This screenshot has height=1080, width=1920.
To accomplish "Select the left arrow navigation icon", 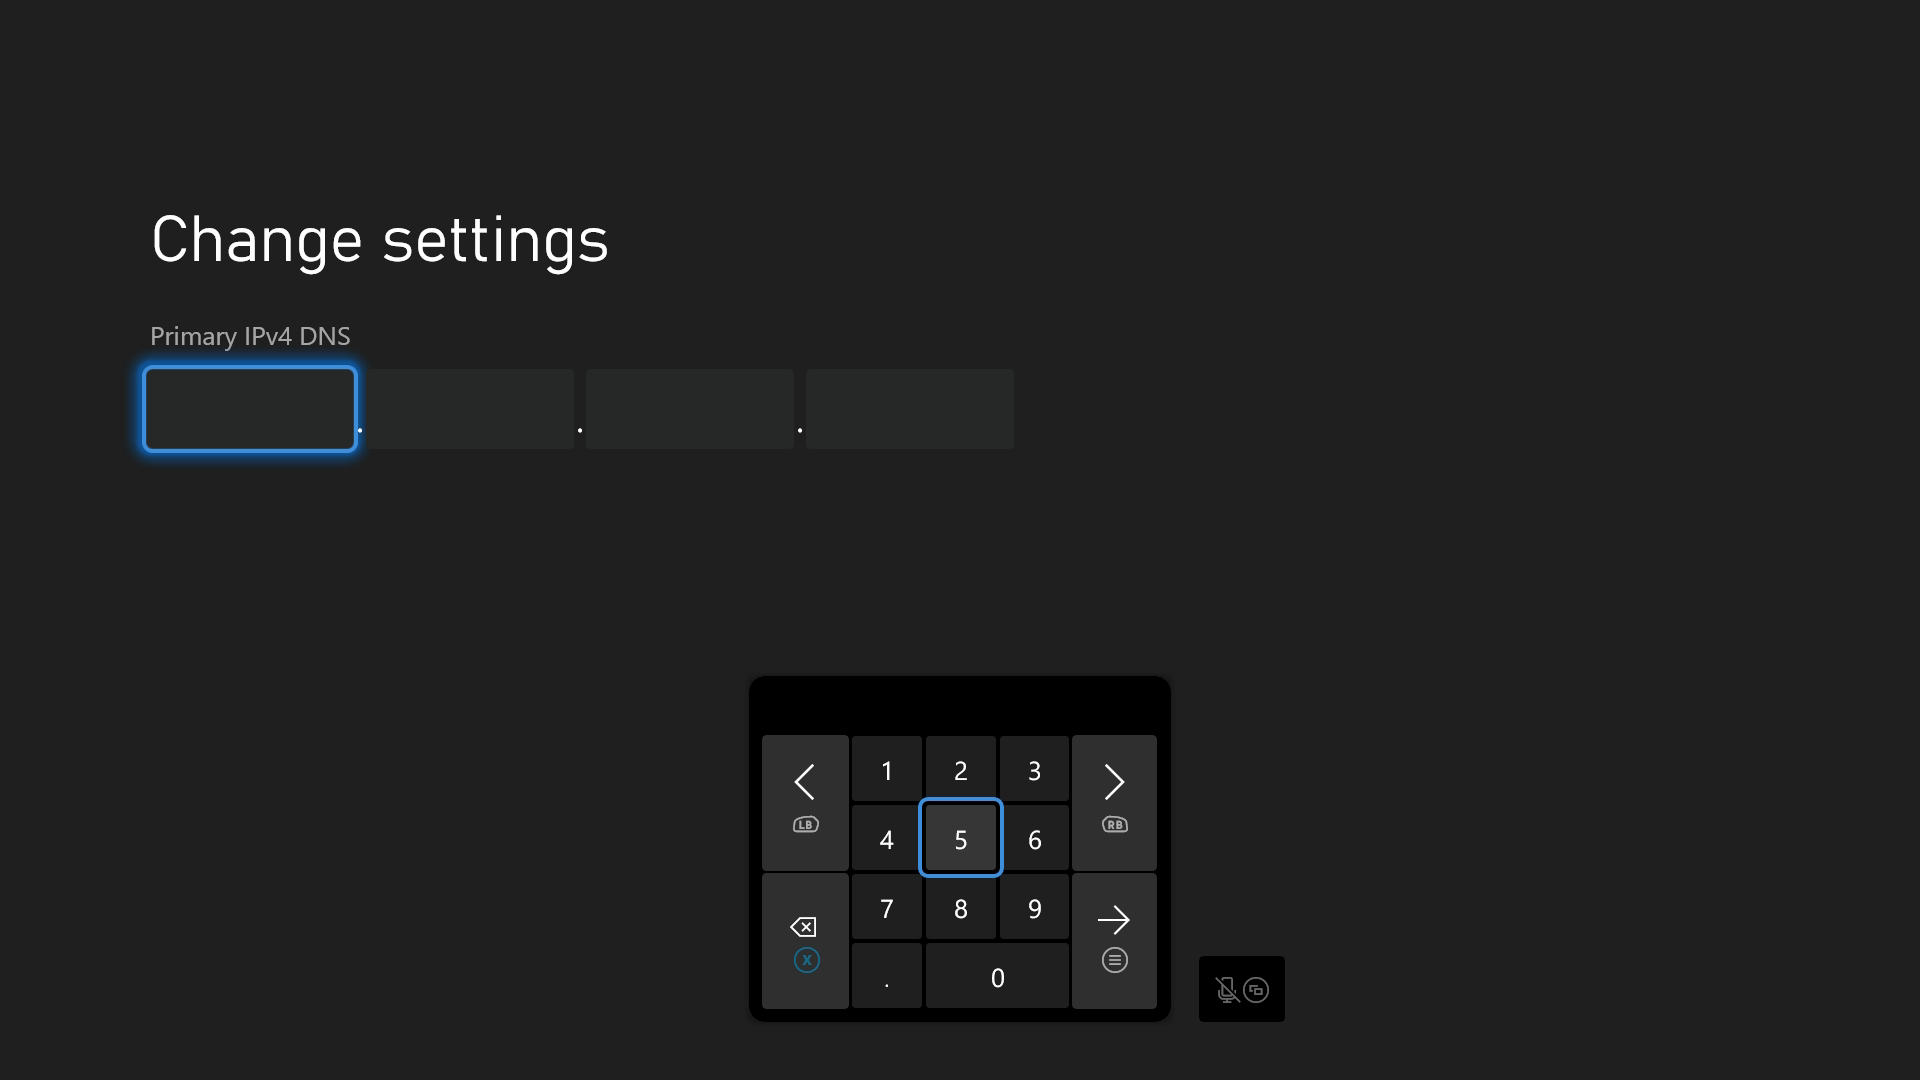I will pos(804,781).
